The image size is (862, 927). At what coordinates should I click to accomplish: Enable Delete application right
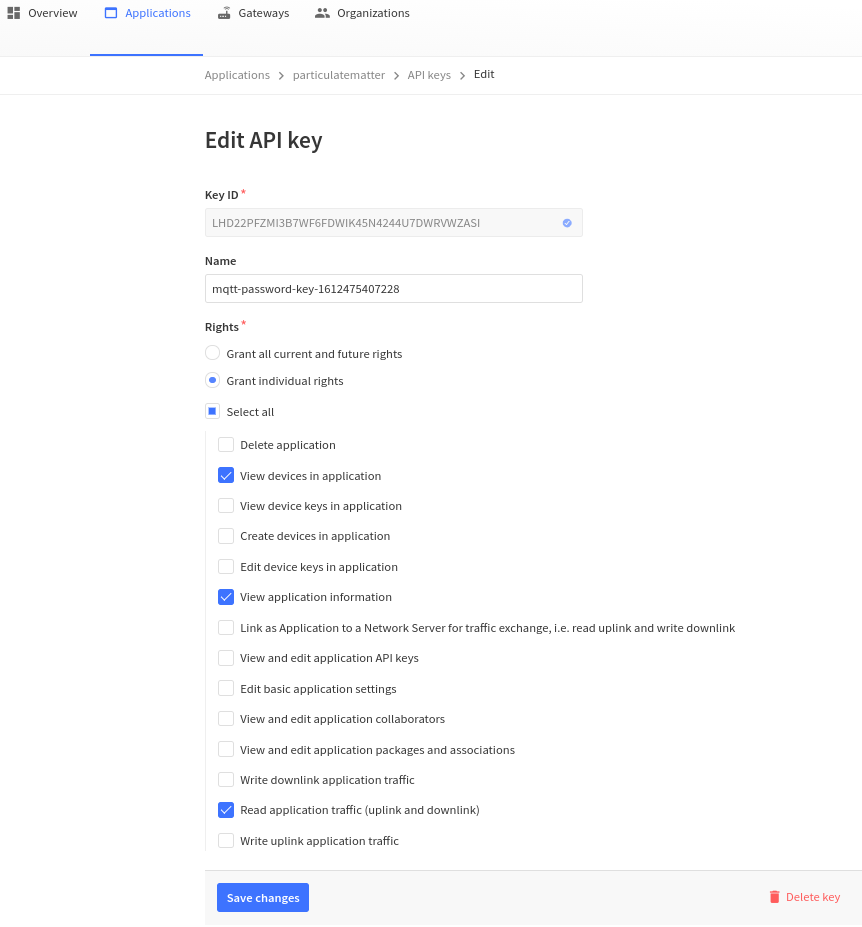pyautogui.click(x=226, y=445)
